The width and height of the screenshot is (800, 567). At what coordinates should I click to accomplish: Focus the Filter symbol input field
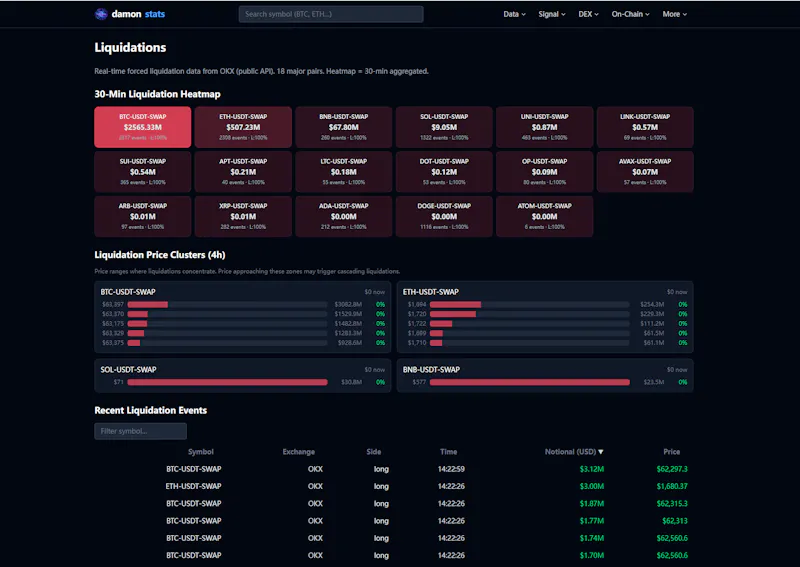pos(140,431)
